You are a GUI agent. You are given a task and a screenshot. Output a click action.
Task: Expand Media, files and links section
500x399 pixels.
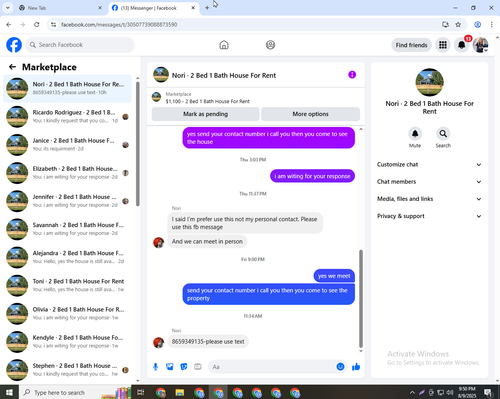coord(429,199)
